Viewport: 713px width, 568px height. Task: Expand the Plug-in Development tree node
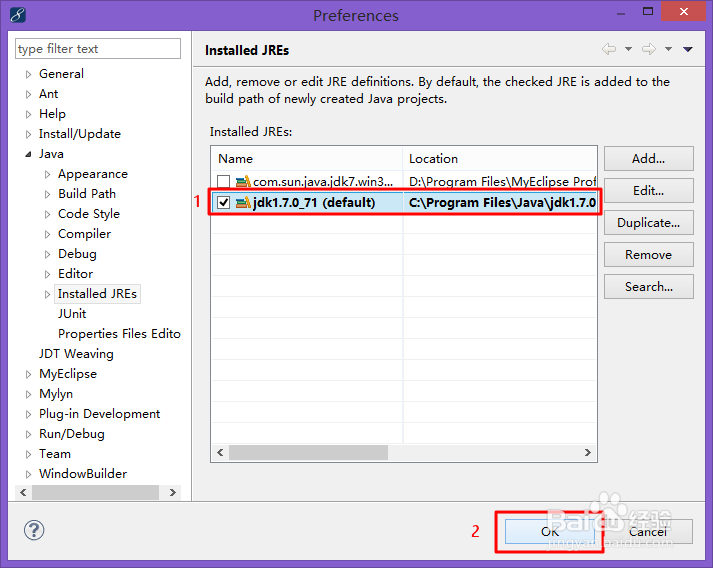click(x=28, y=414)
